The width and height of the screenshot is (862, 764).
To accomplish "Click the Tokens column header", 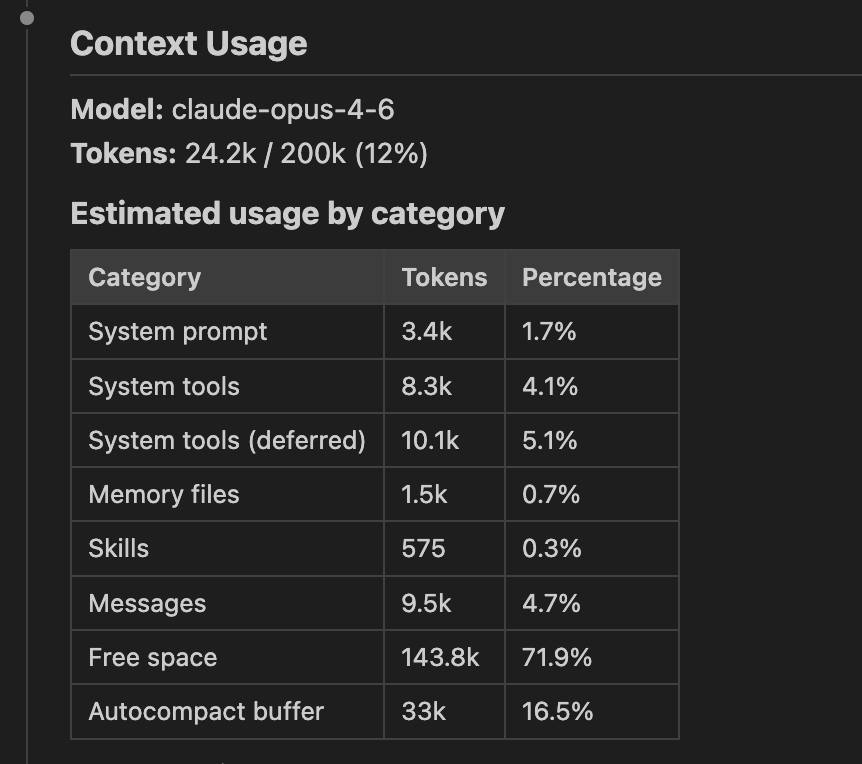I will (444, 277).
